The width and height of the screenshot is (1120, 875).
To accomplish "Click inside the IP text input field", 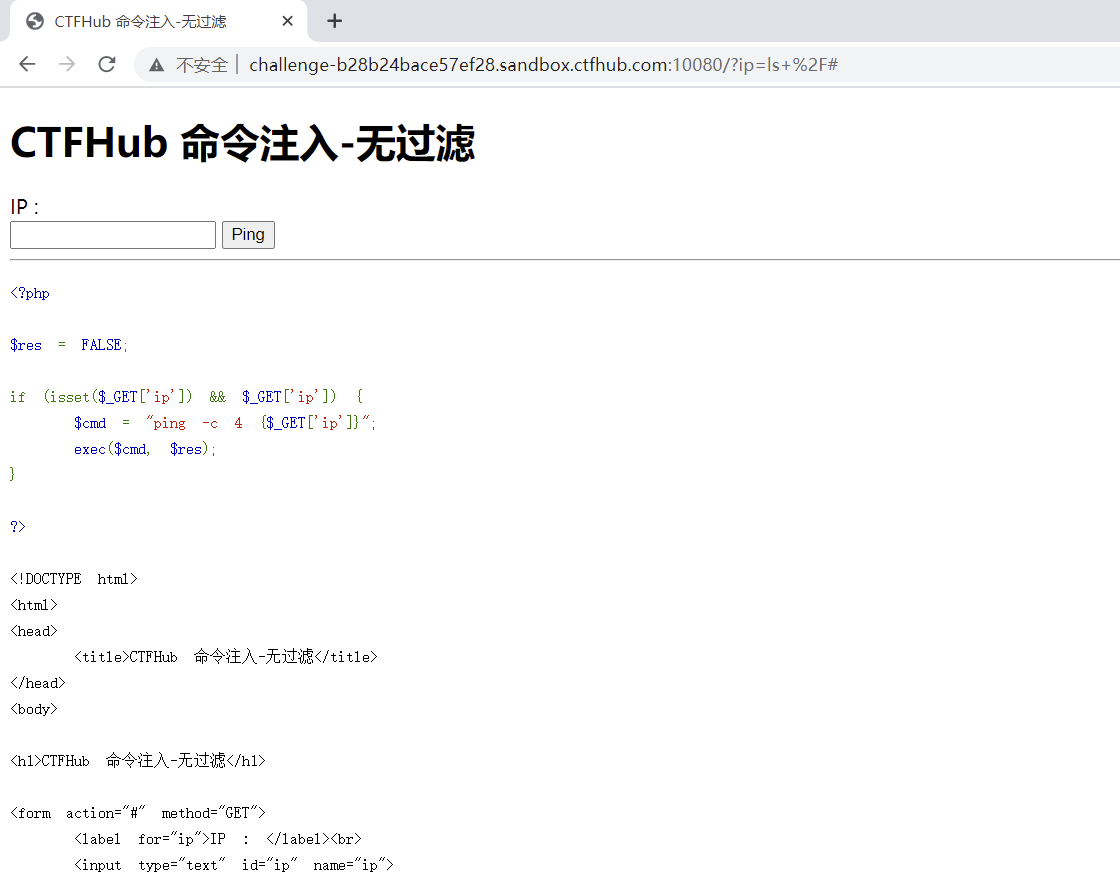I will (113, 235).
